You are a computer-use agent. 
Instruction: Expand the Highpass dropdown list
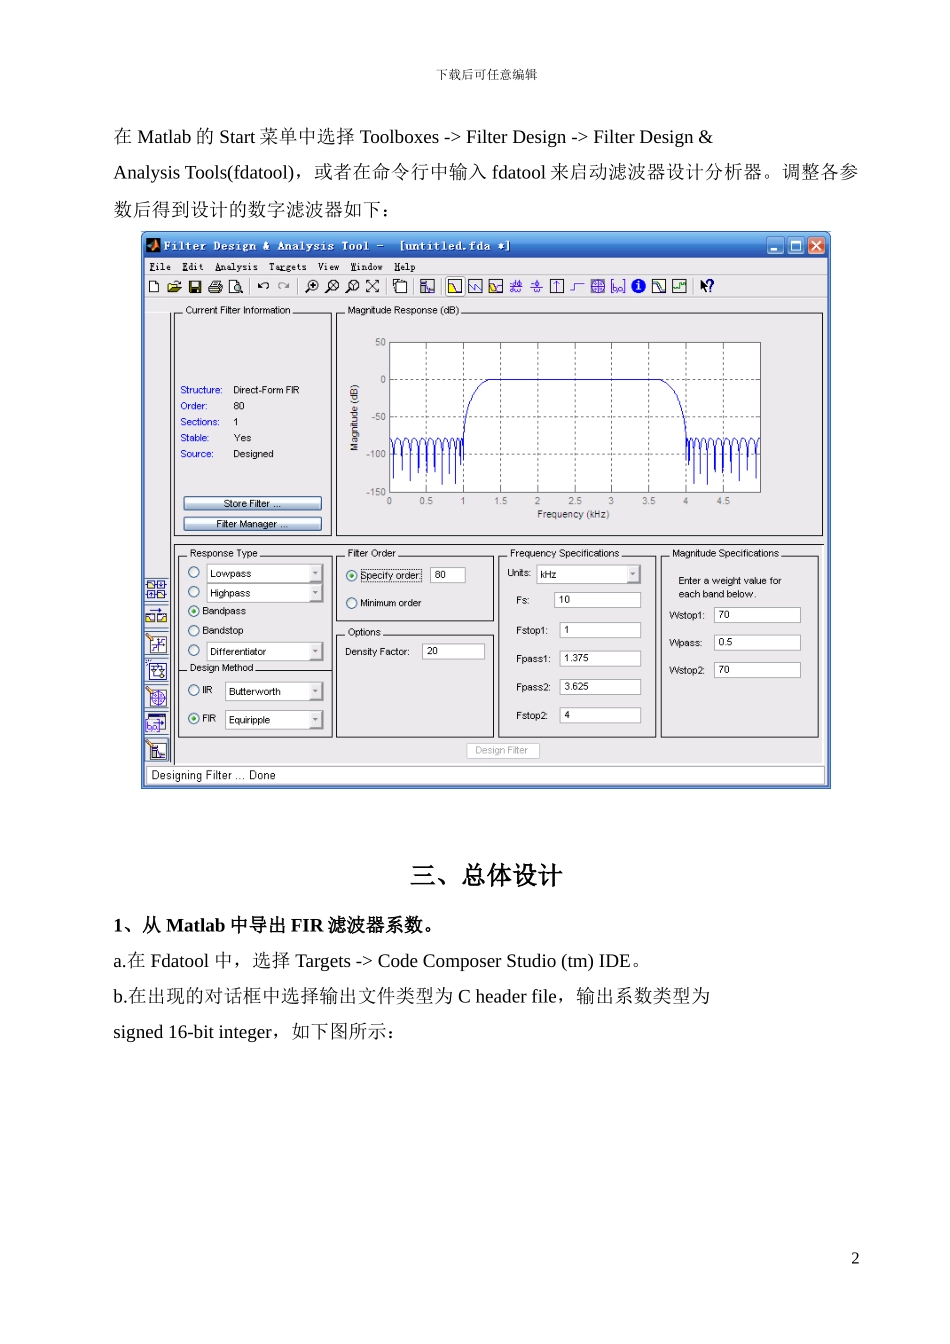[315, 593]
